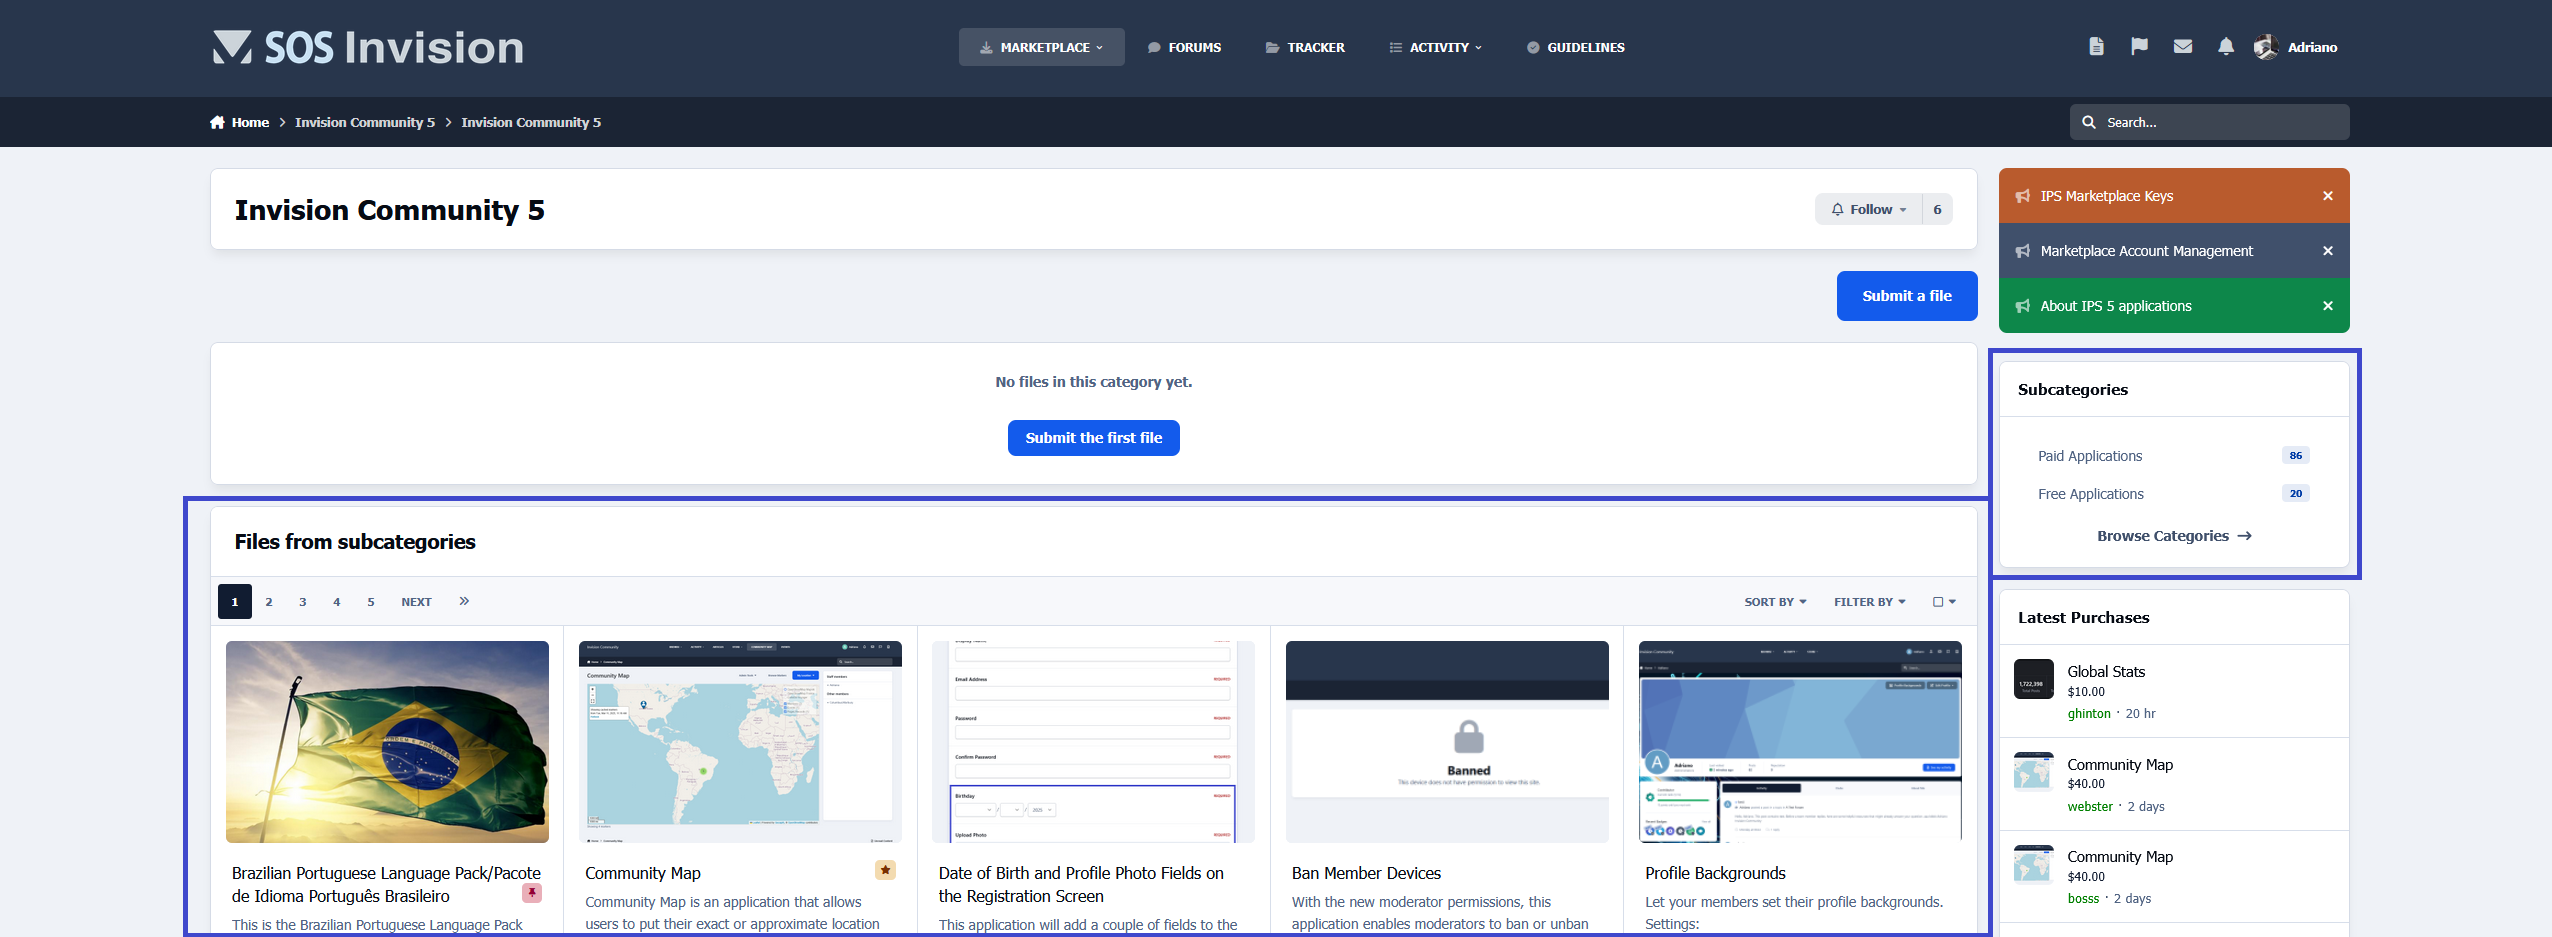Click the Home breadcrumb icon
The height and width of the screenshot is (937, 2552).
pyautogui.click(x=217, y=123)
